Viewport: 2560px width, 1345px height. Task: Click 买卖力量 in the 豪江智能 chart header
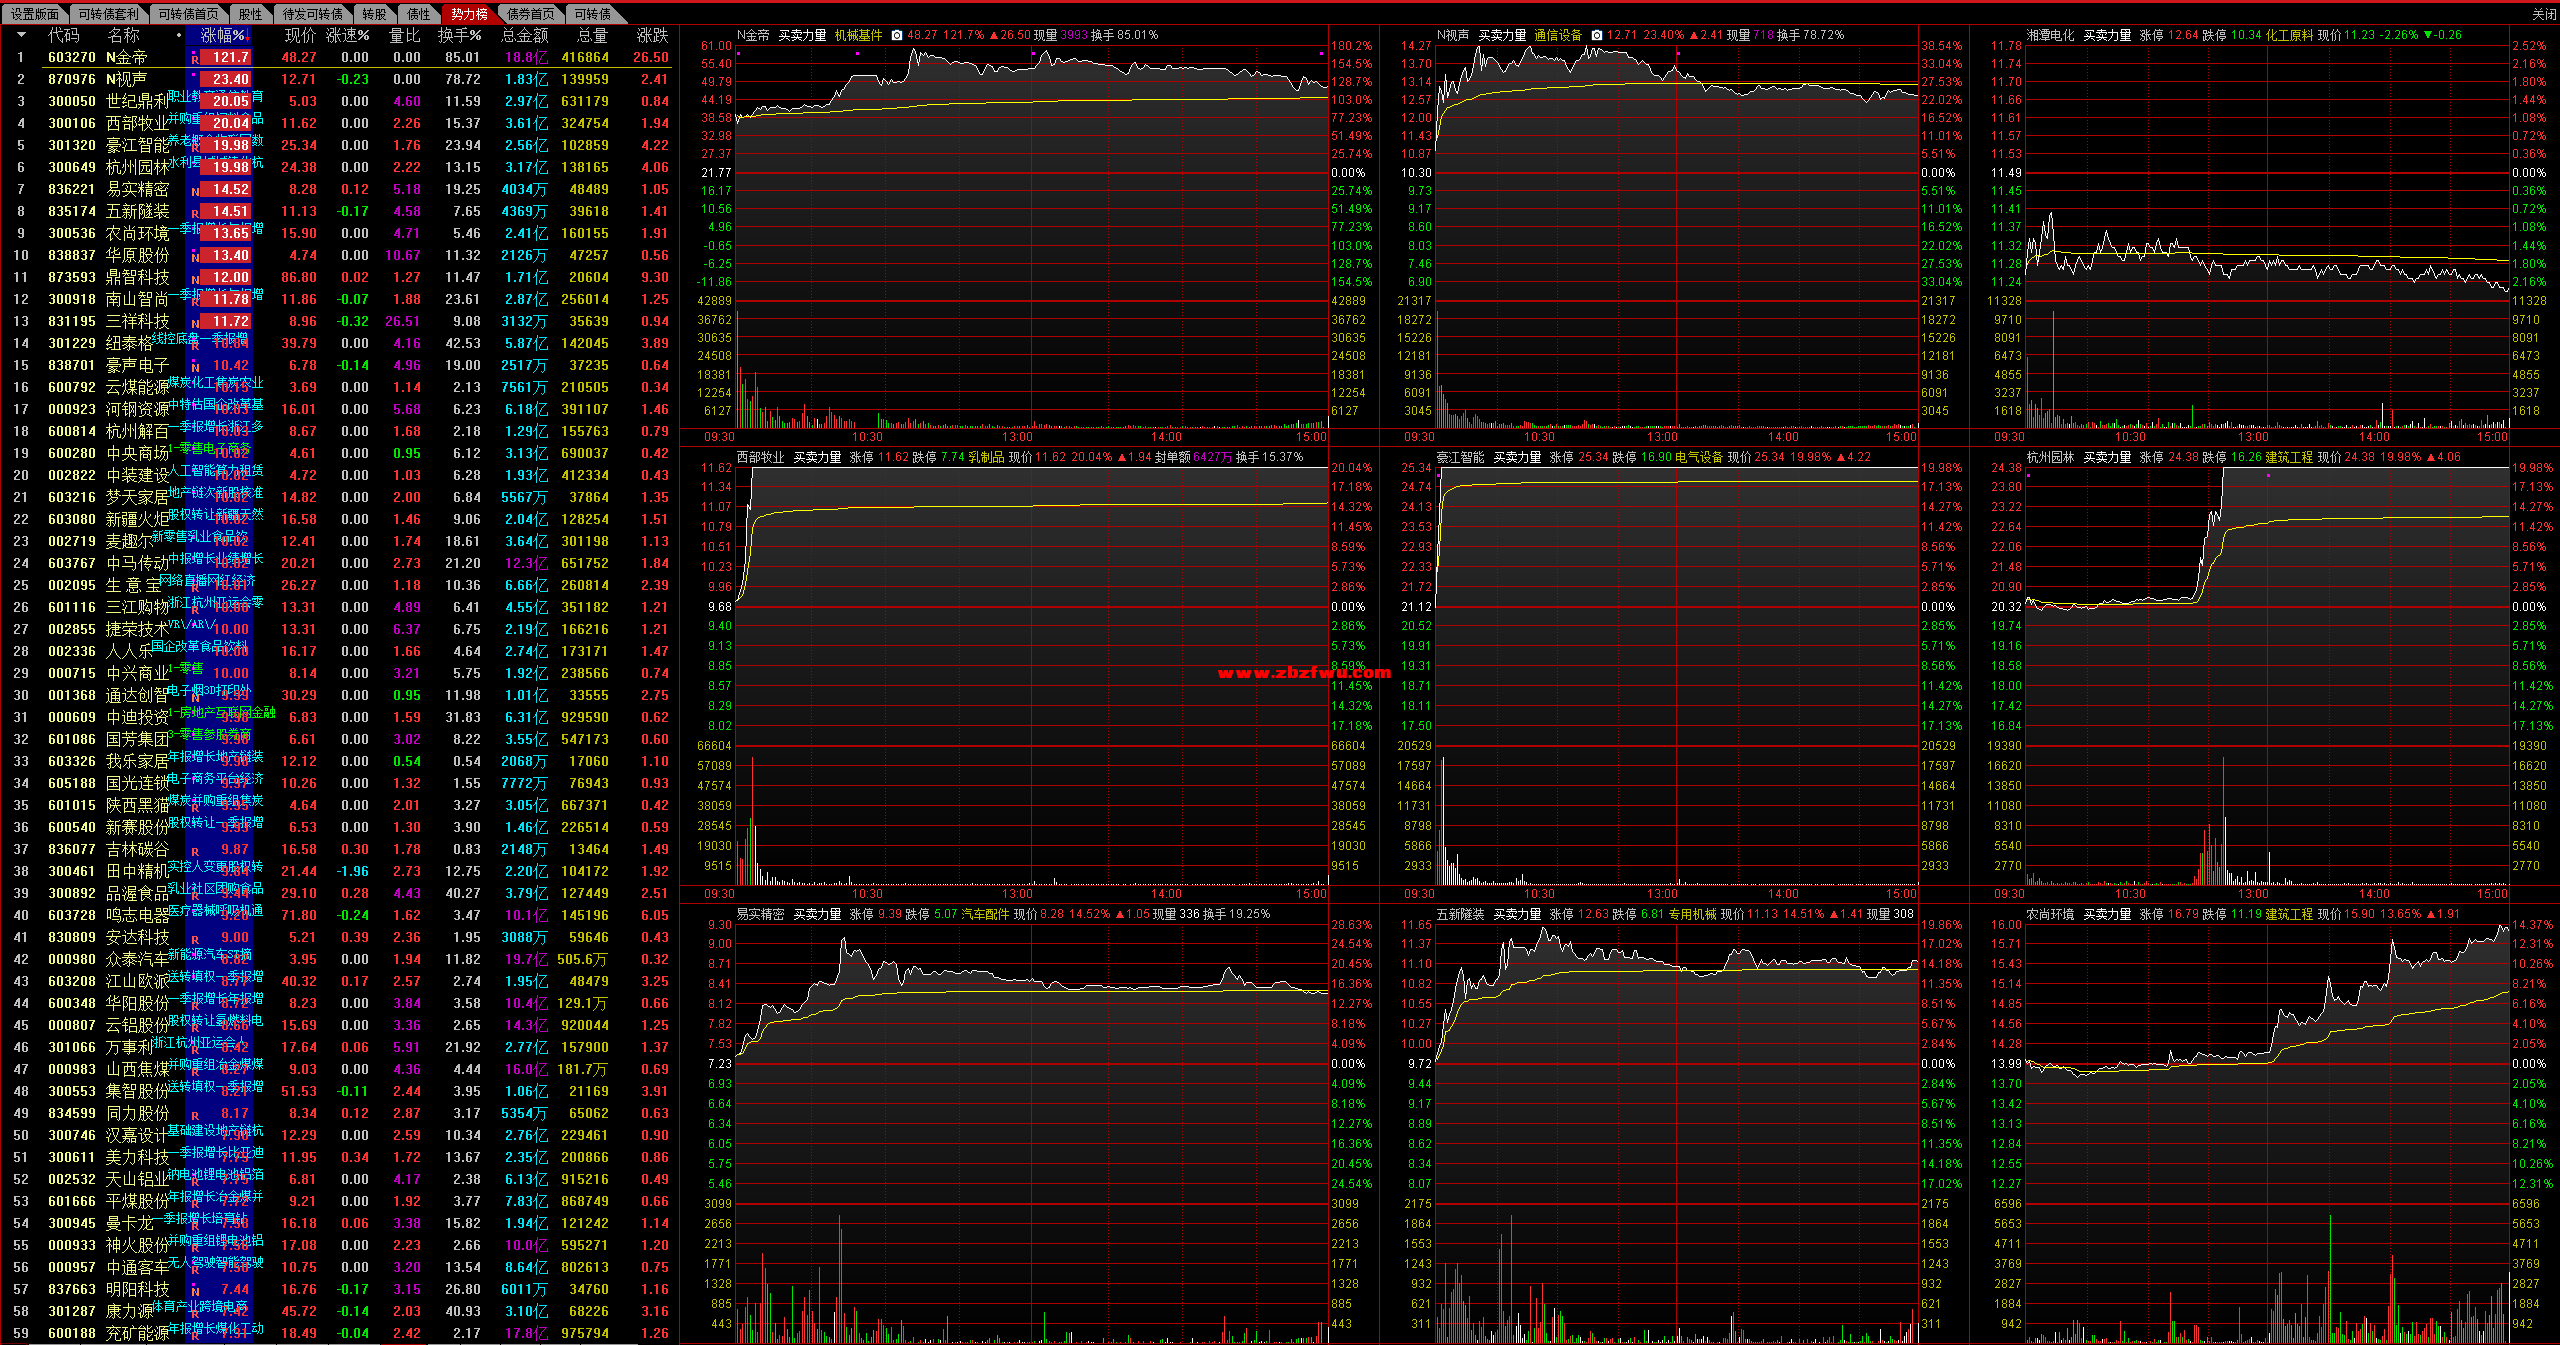coord(1517,457)
